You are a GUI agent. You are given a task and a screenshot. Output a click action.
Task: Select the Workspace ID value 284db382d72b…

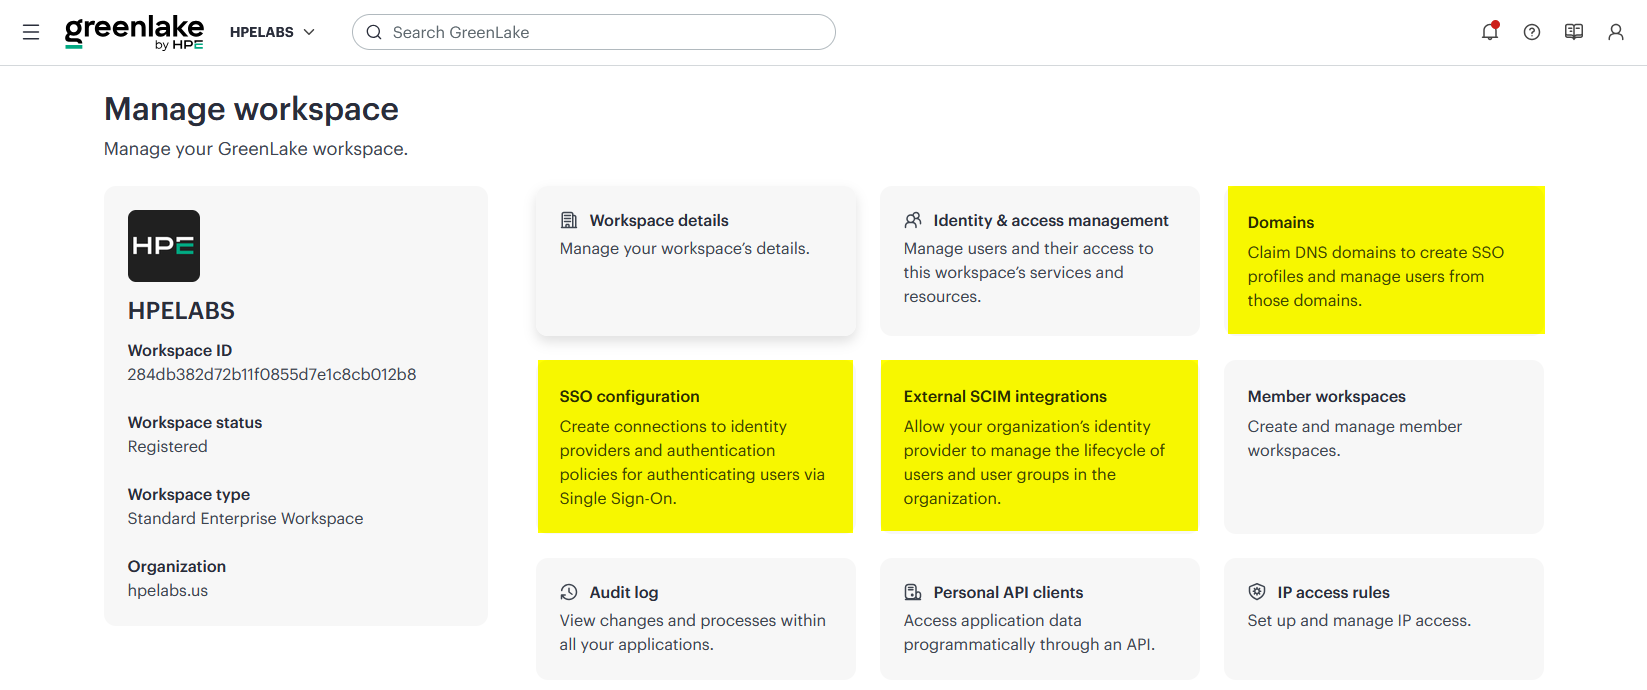272,374
